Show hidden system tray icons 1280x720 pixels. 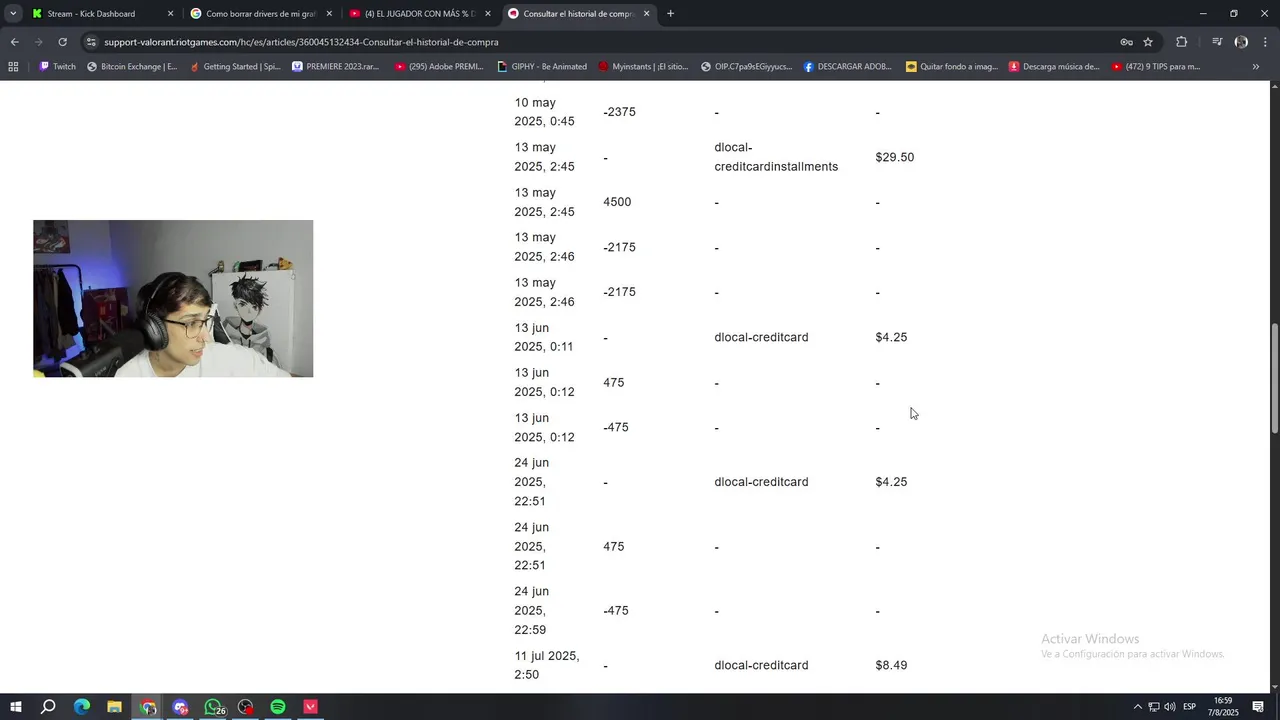[x=1137, y=707]
